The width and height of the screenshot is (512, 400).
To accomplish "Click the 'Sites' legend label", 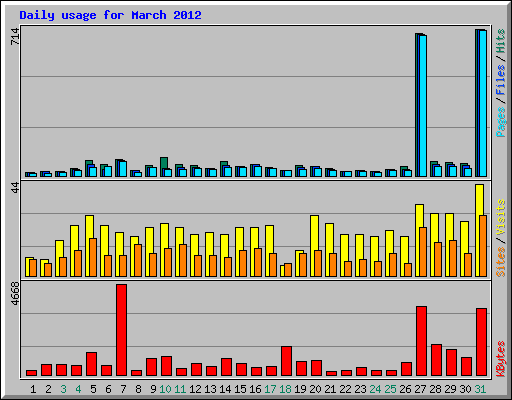I will [501, 262].
